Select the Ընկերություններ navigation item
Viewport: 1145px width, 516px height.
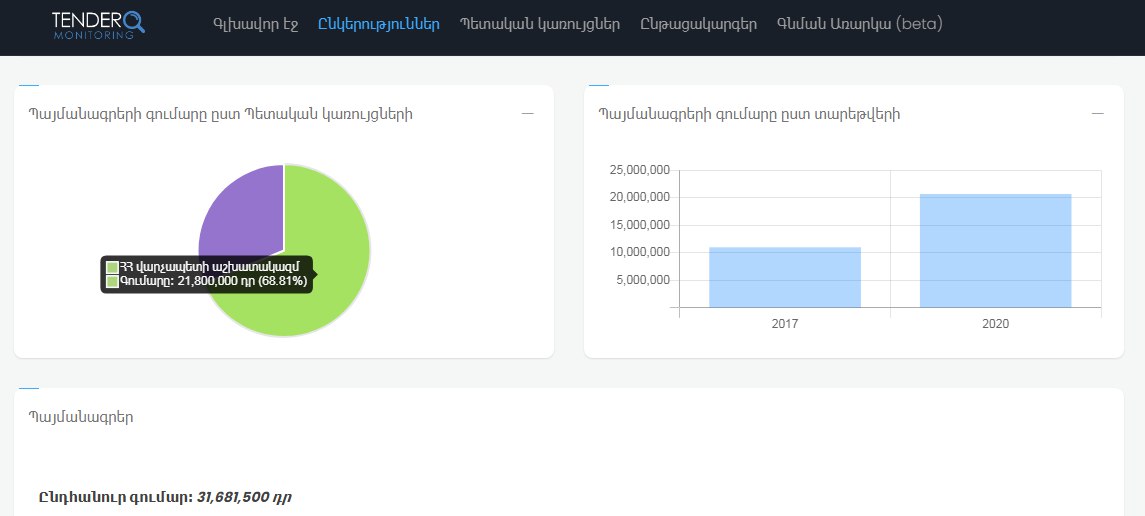pos(379,24)
